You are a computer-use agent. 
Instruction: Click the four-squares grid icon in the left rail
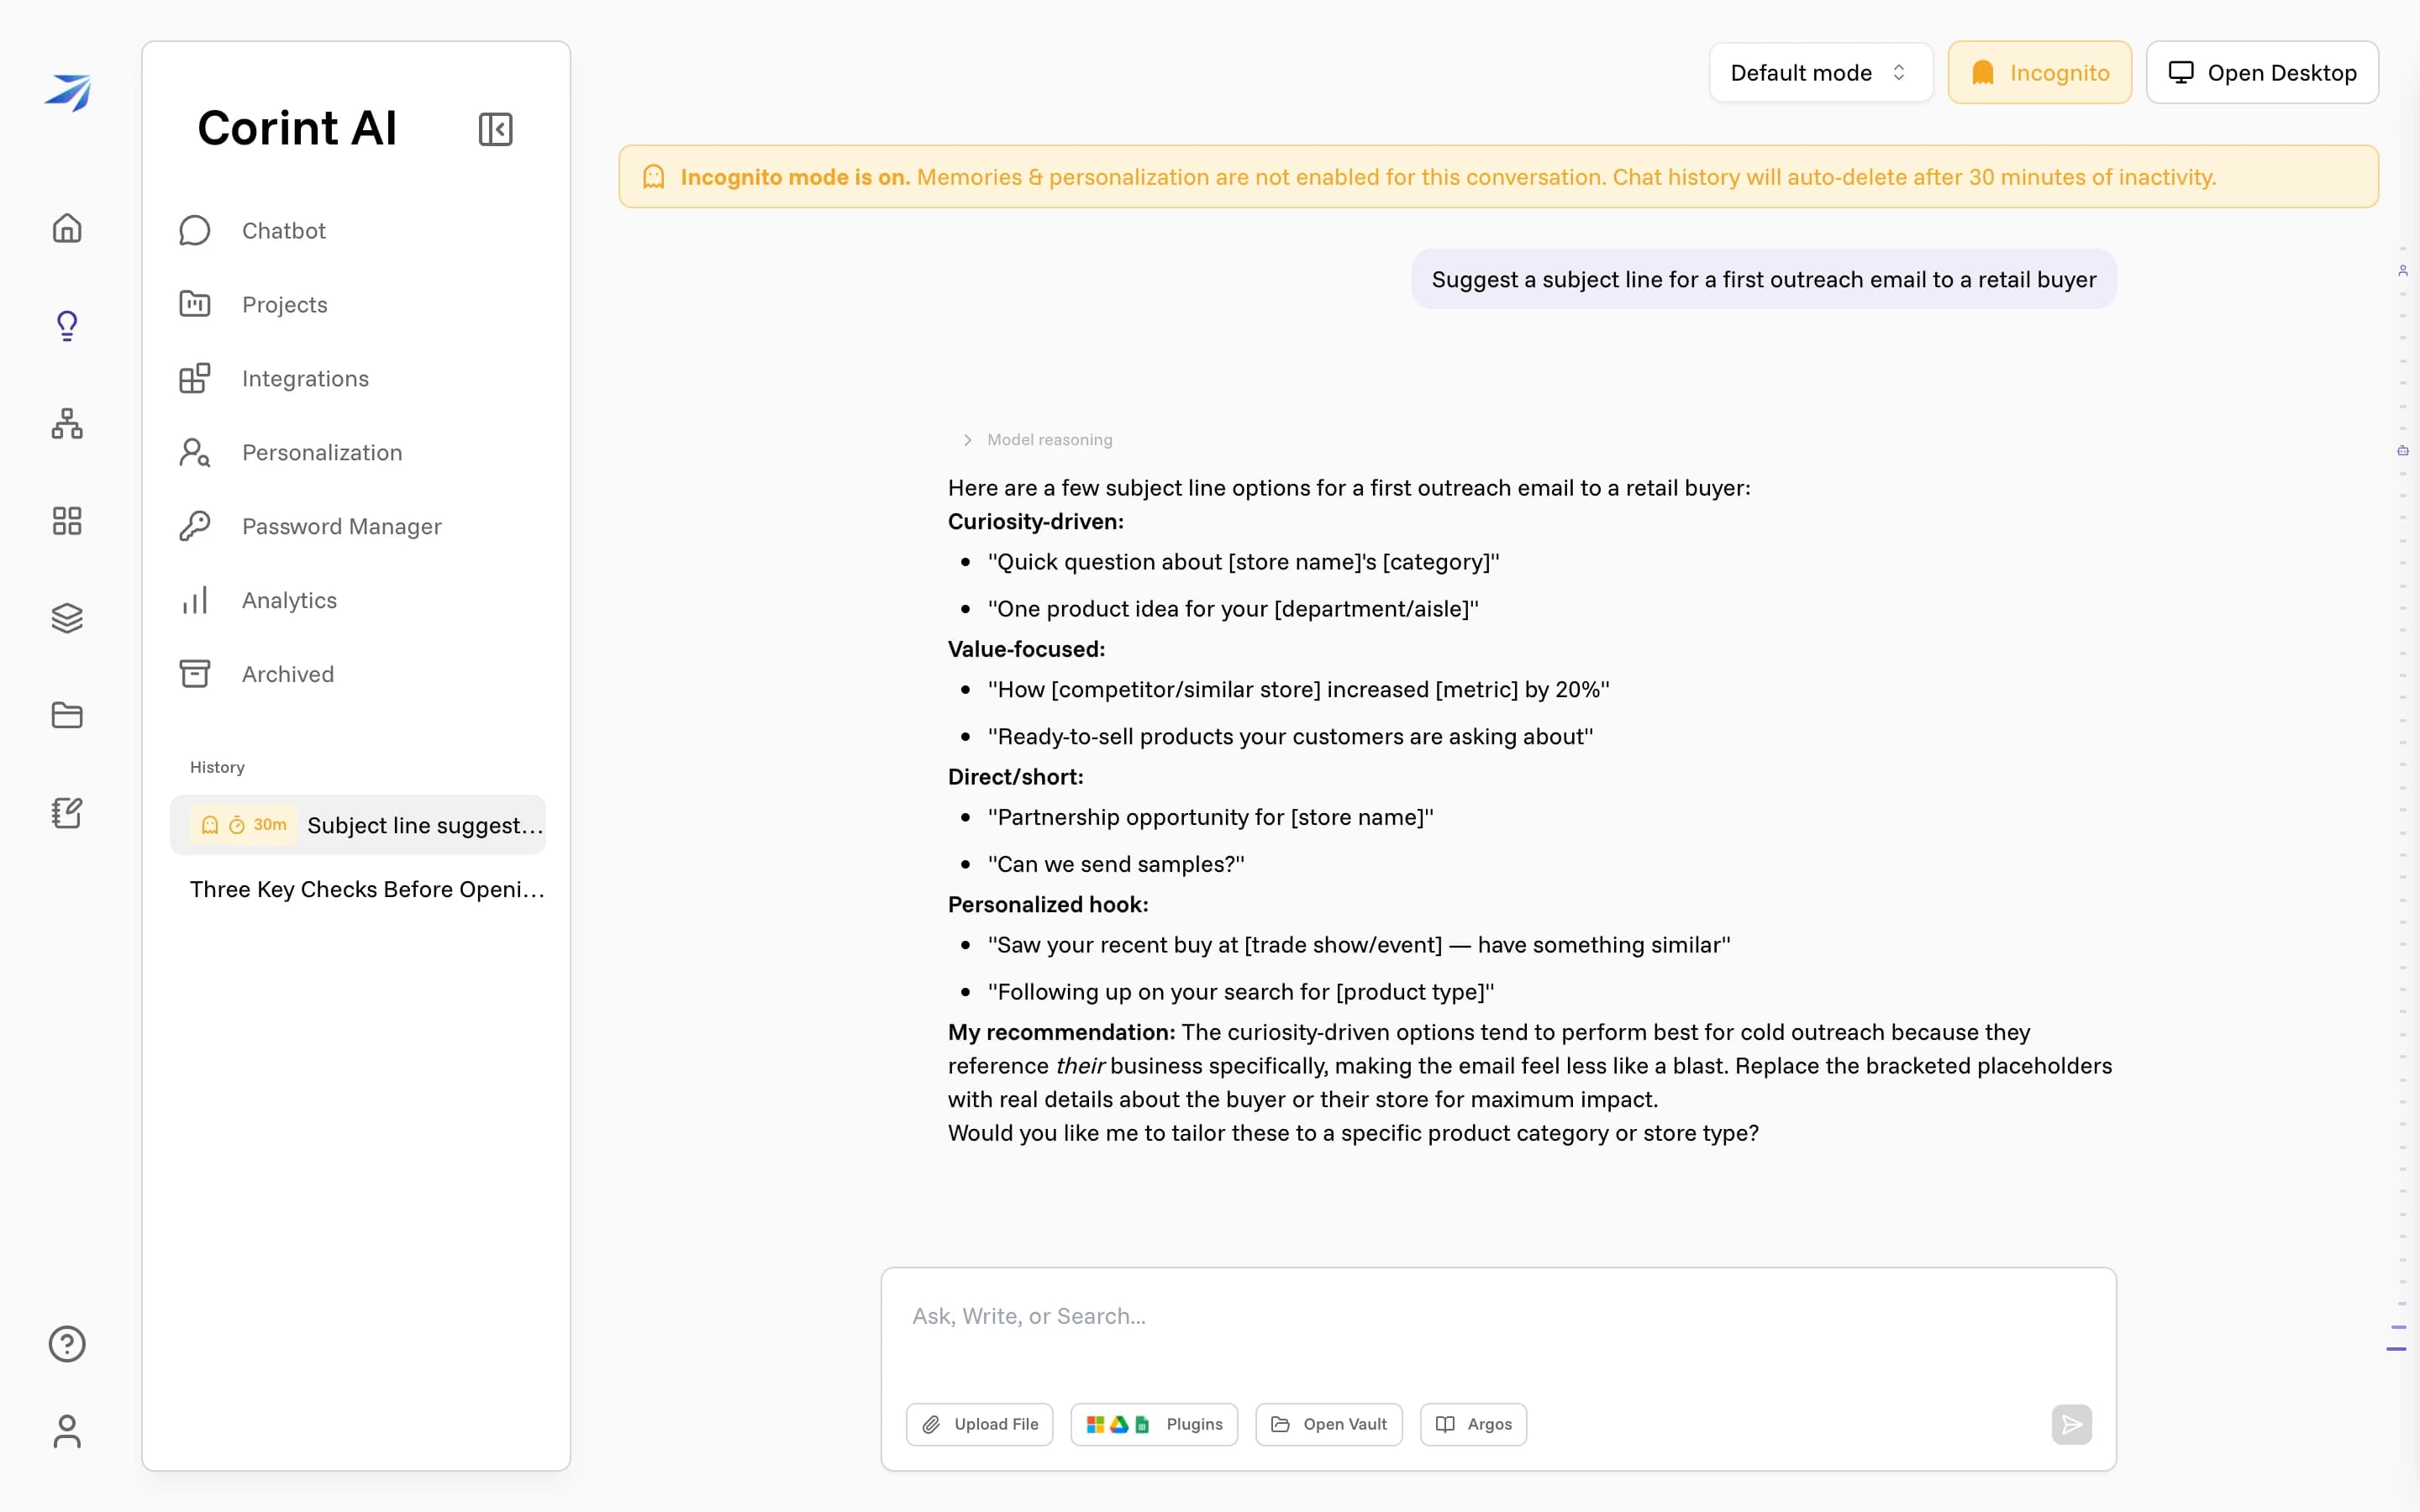(67, 520)
